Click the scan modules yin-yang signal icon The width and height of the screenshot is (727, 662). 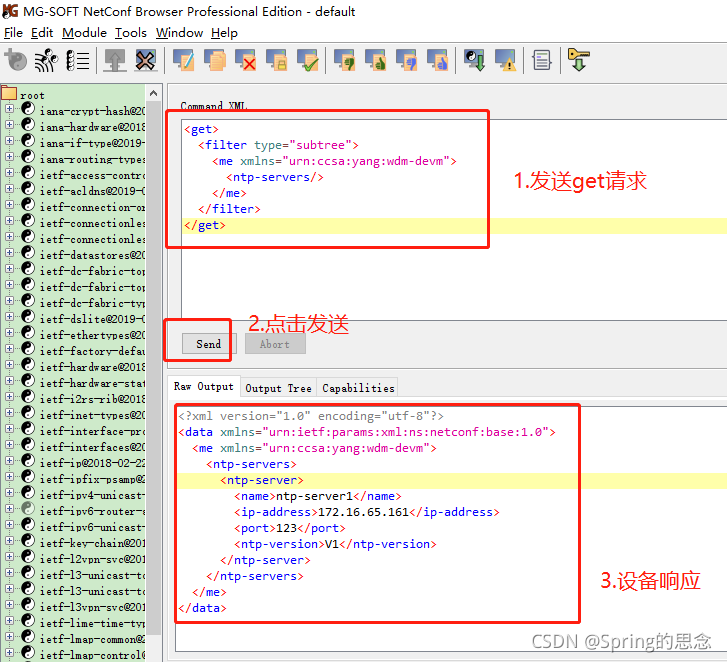[47, 60]
